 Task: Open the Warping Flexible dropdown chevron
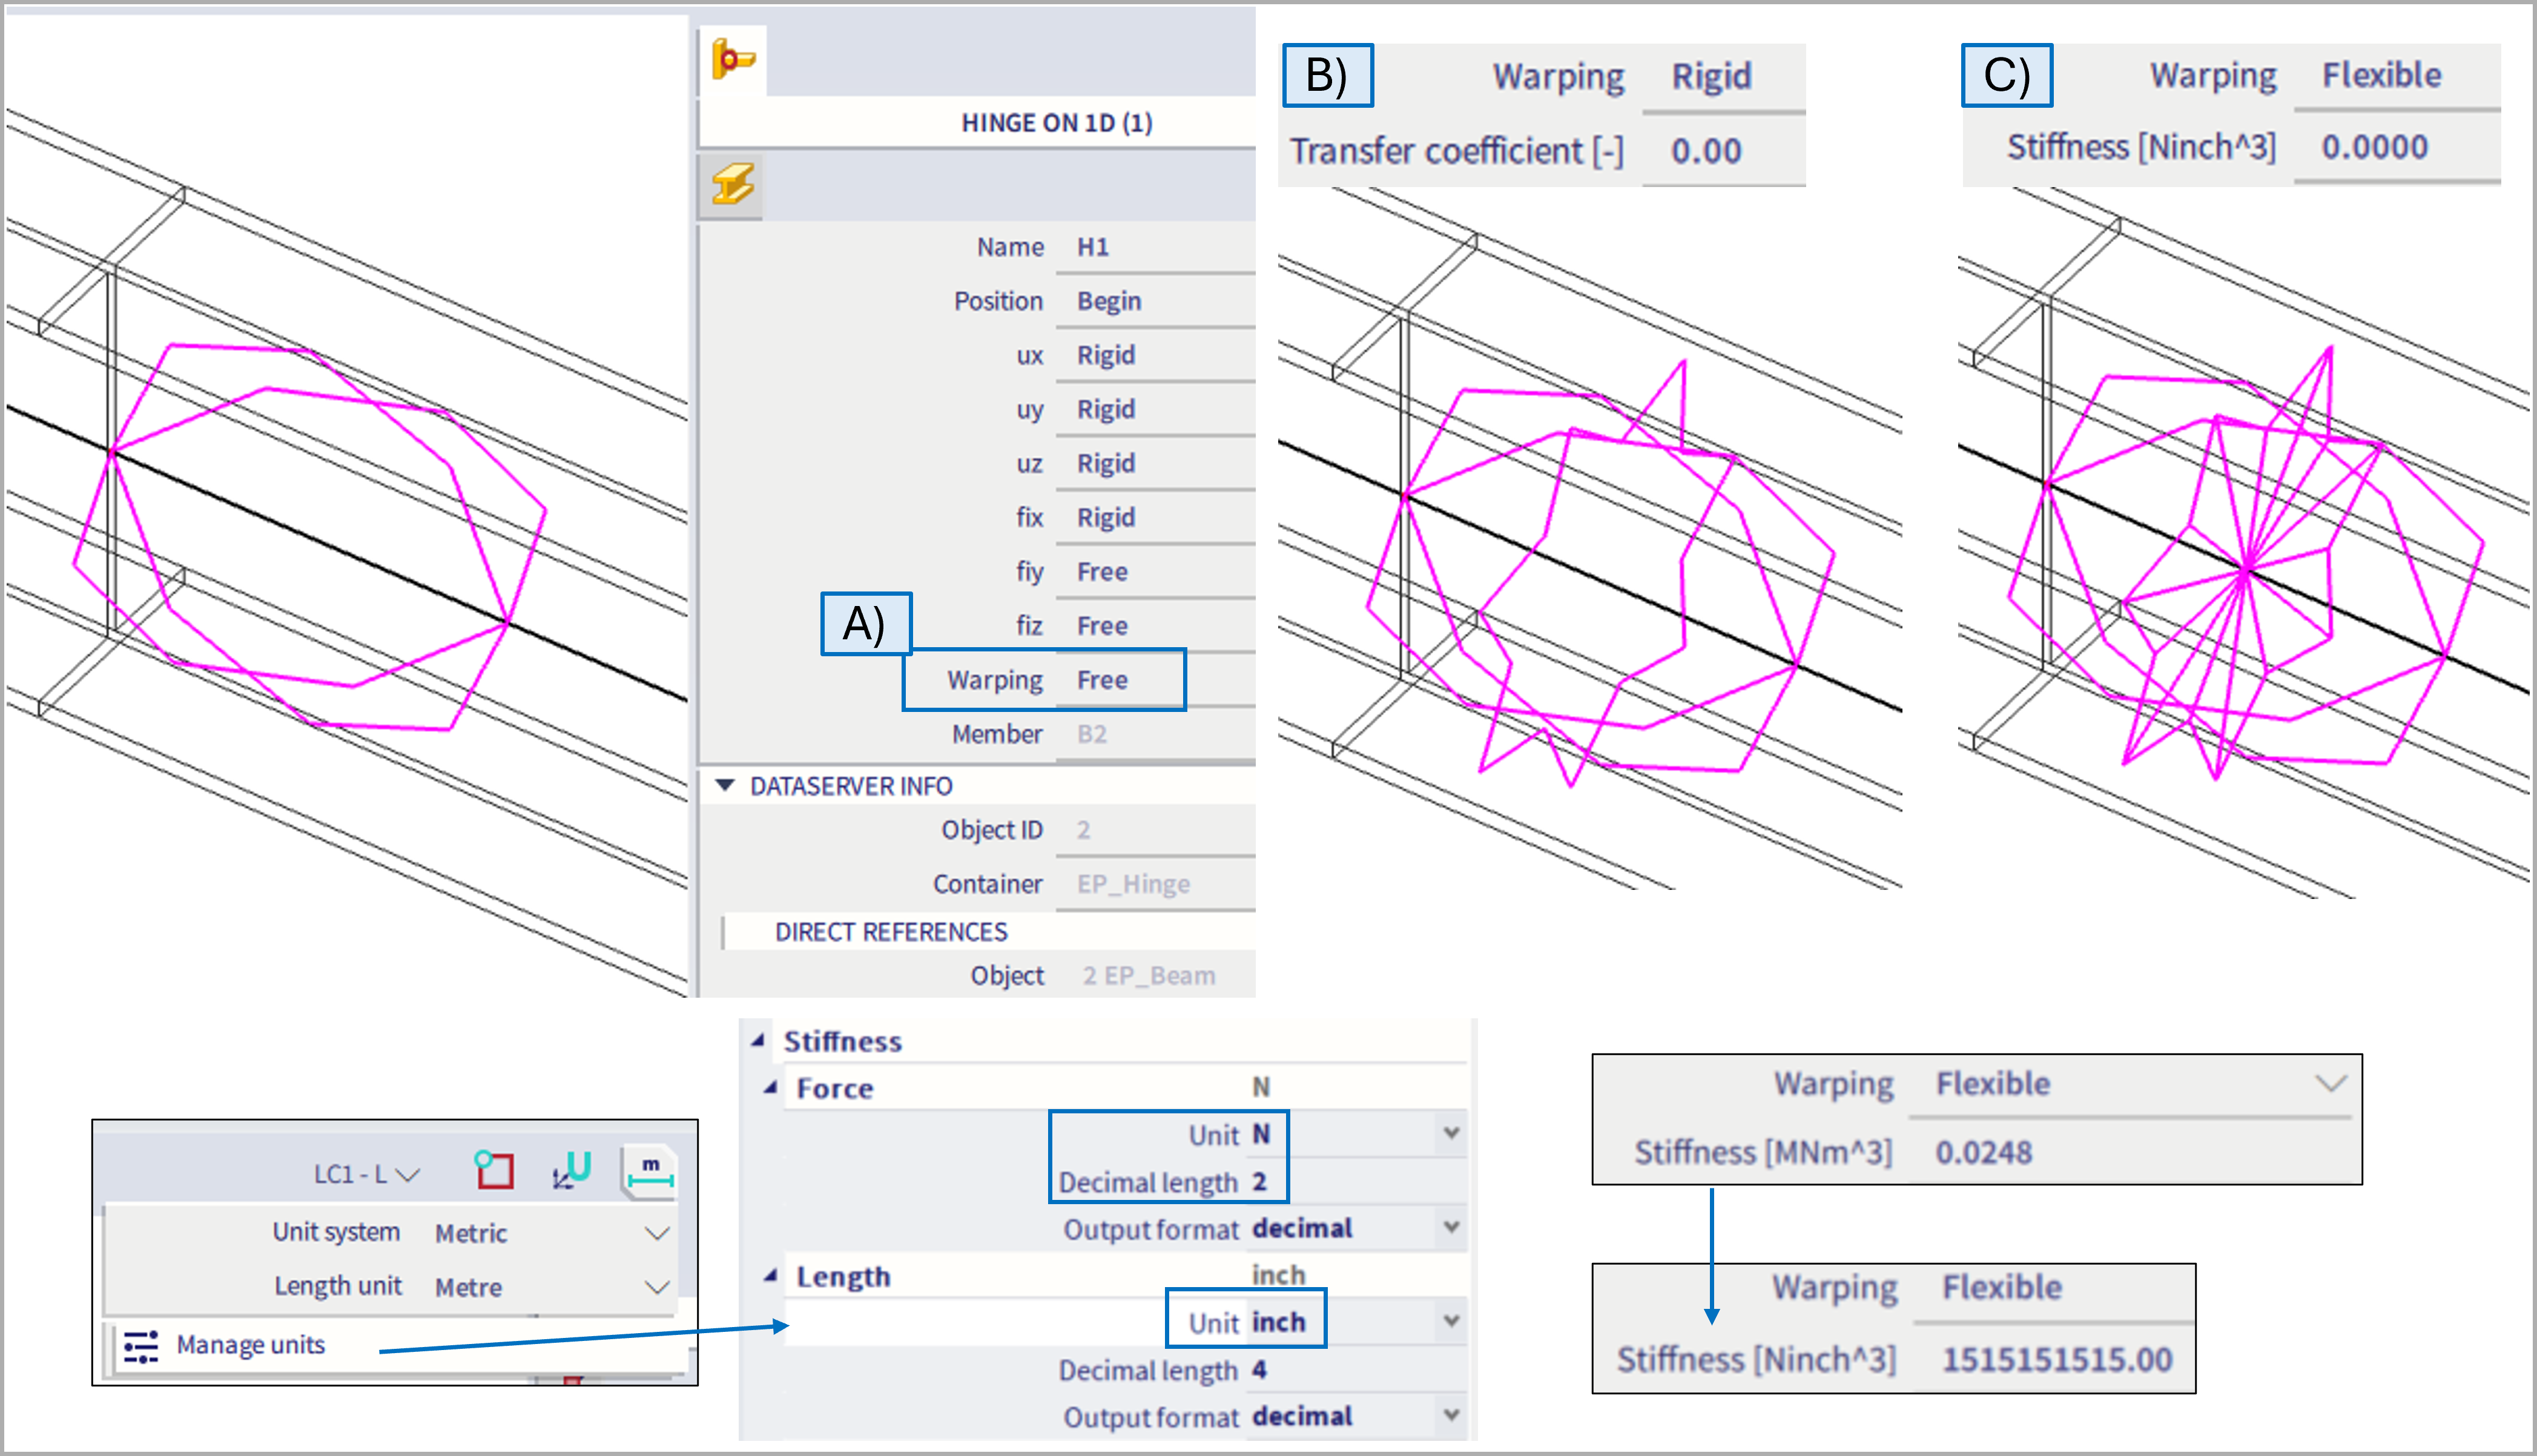(x=2331, y=1084)
